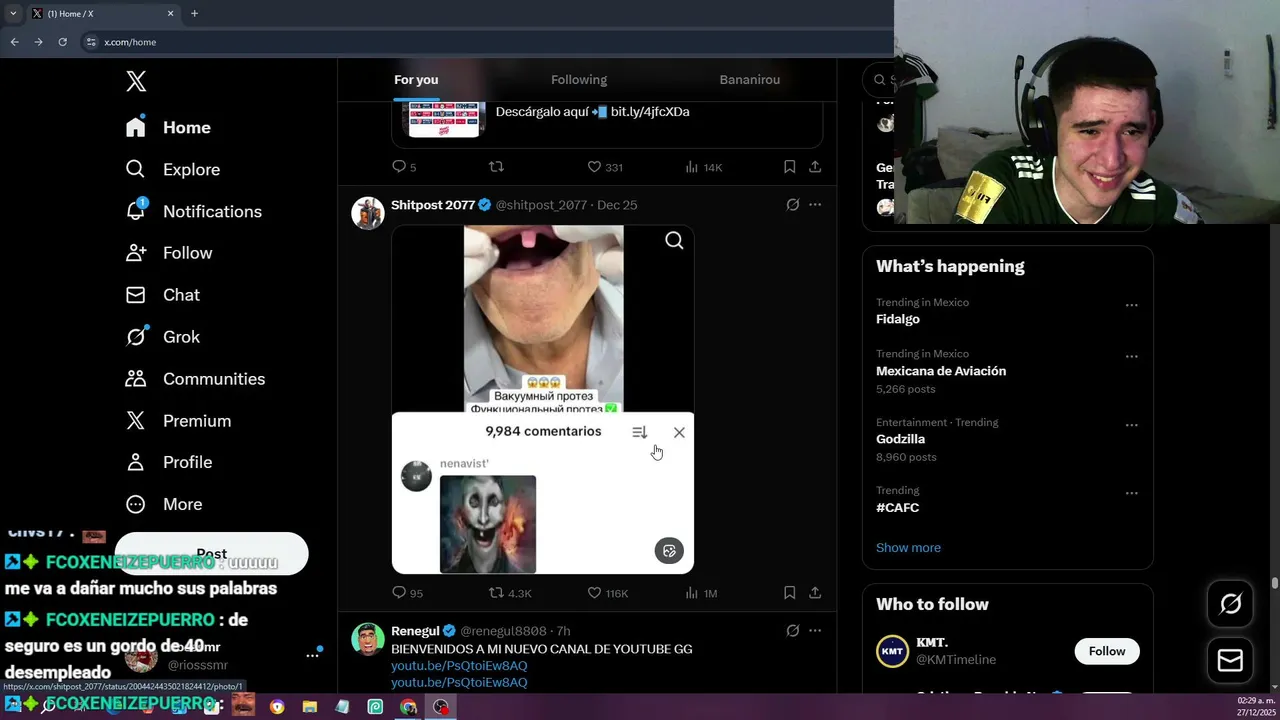Screen dimensions: 1280x720
Task: Click the sort icon beside comentarios
Action: tap(639, 432)
